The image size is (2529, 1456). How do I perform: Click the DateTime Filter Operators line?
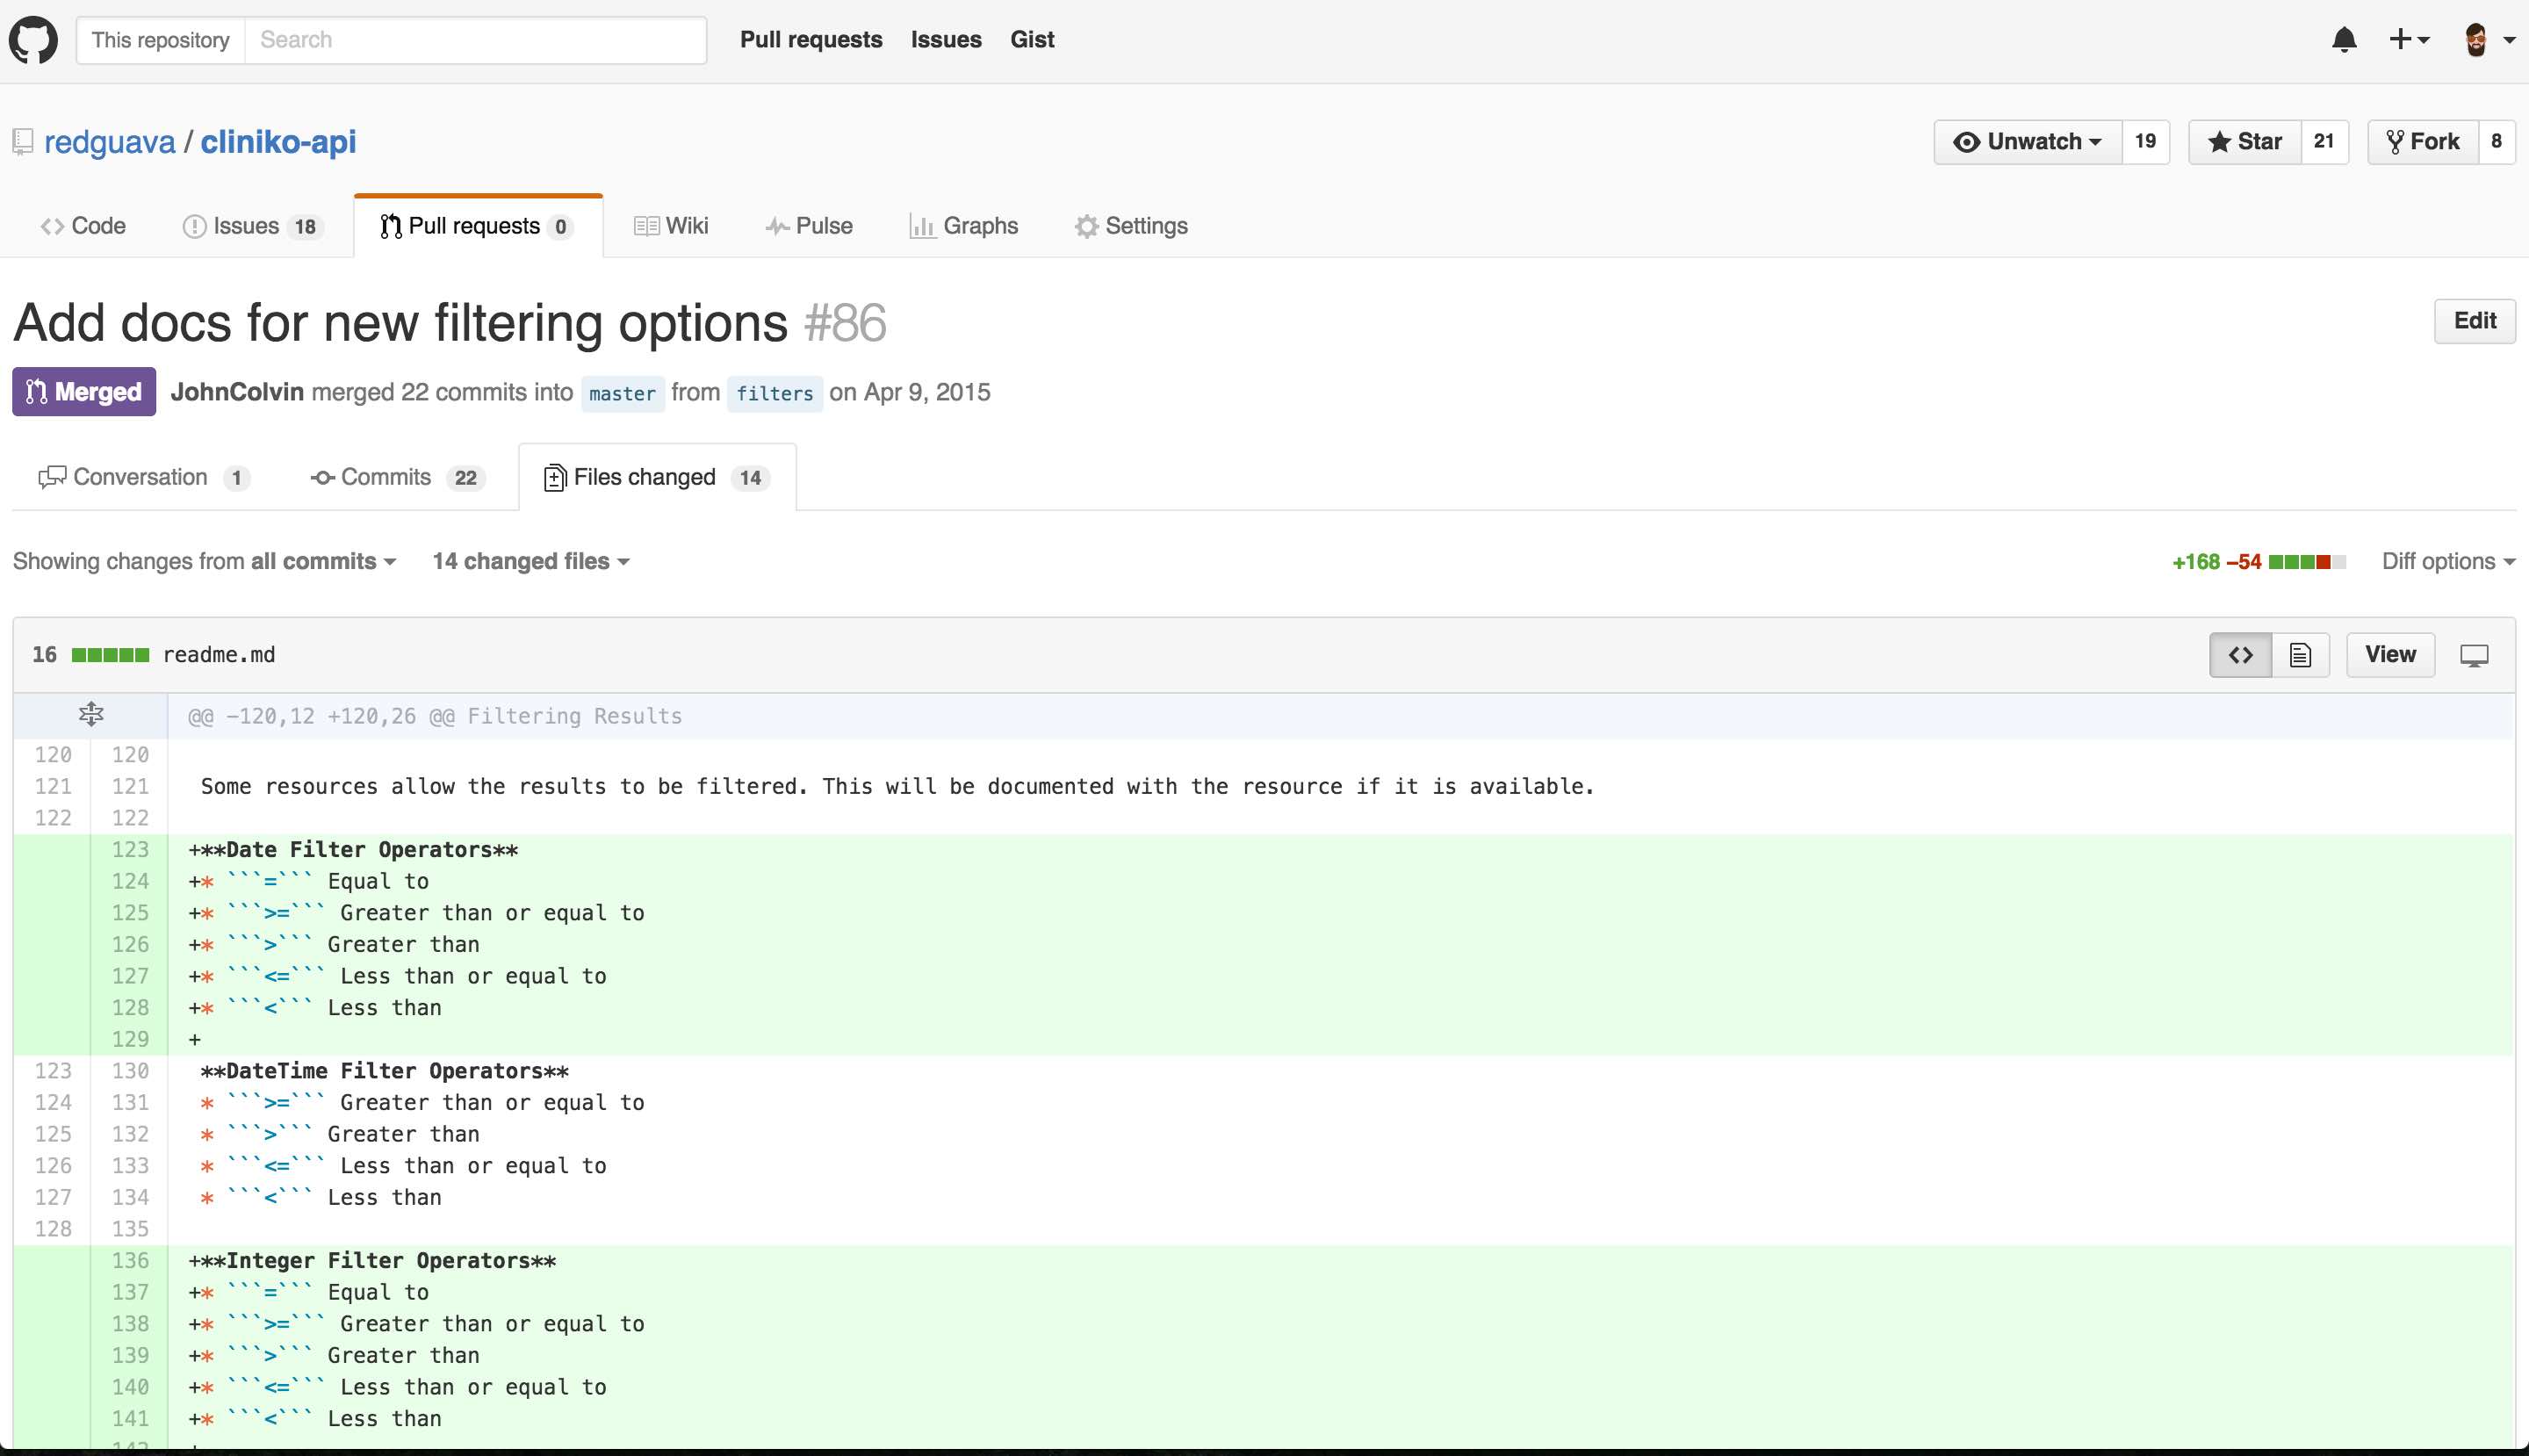(1341, 1071)
